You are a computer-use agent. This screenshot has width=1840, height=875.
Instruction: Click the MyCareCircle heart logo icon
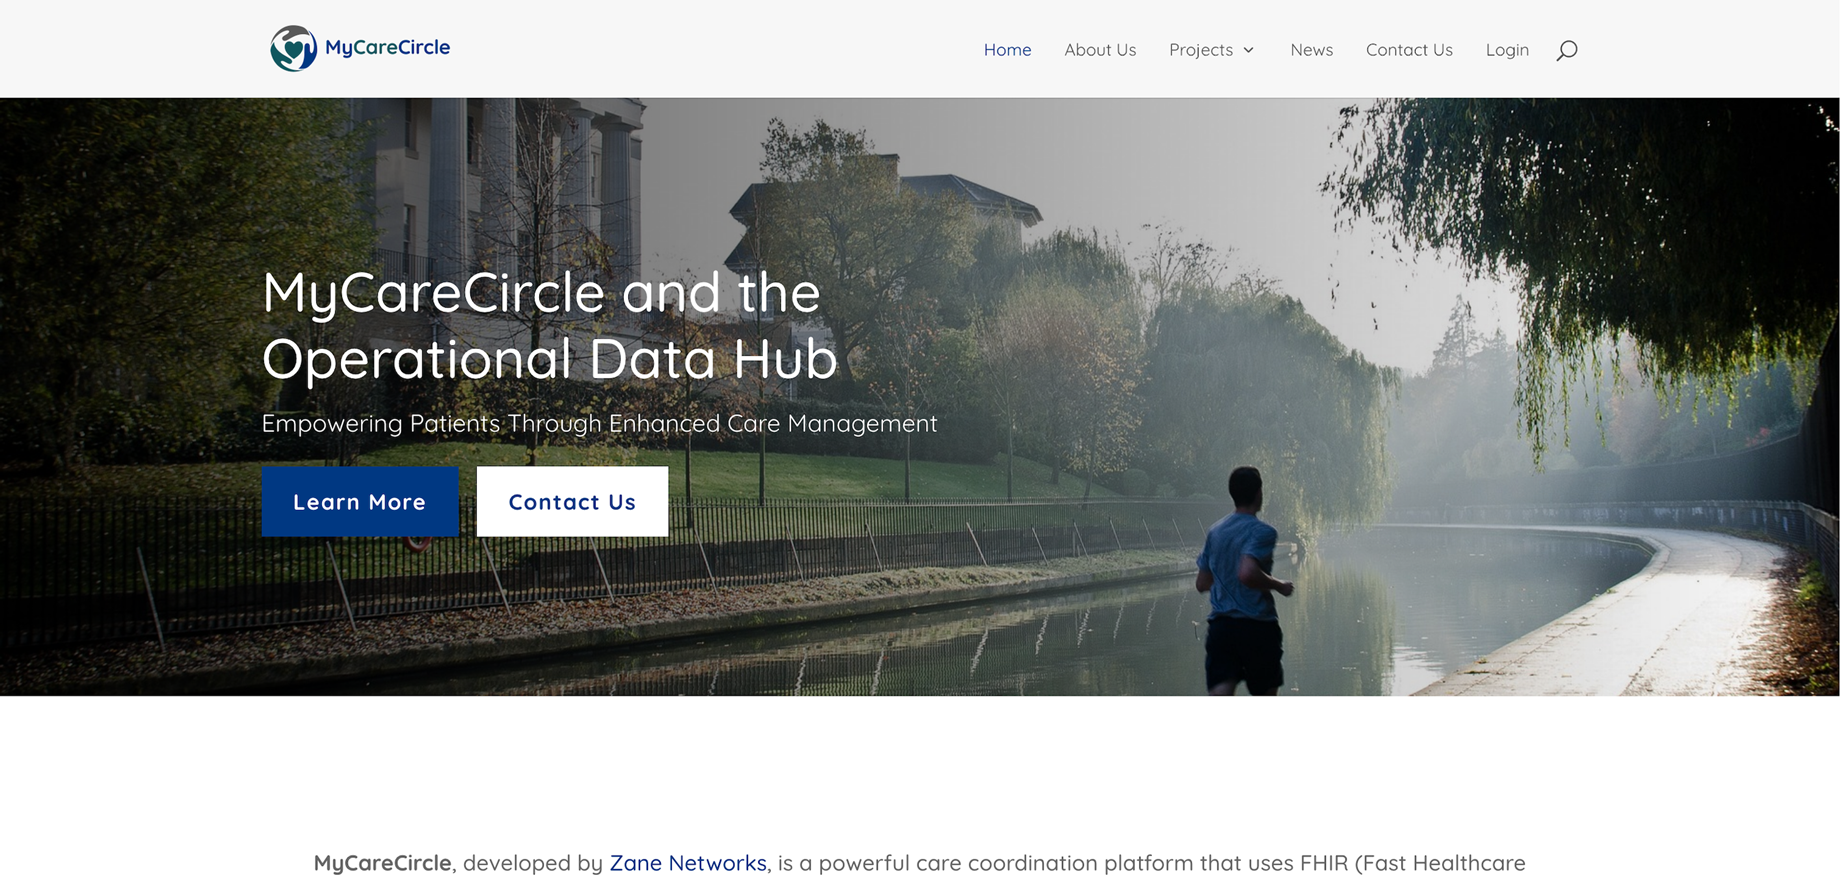pos(293,48)
